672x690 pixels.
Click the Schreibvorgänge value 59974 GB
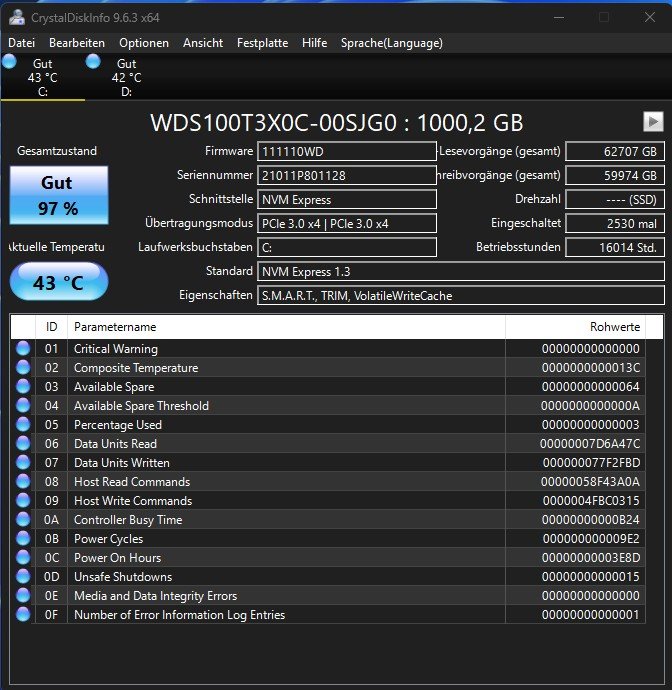click(615, 176)
